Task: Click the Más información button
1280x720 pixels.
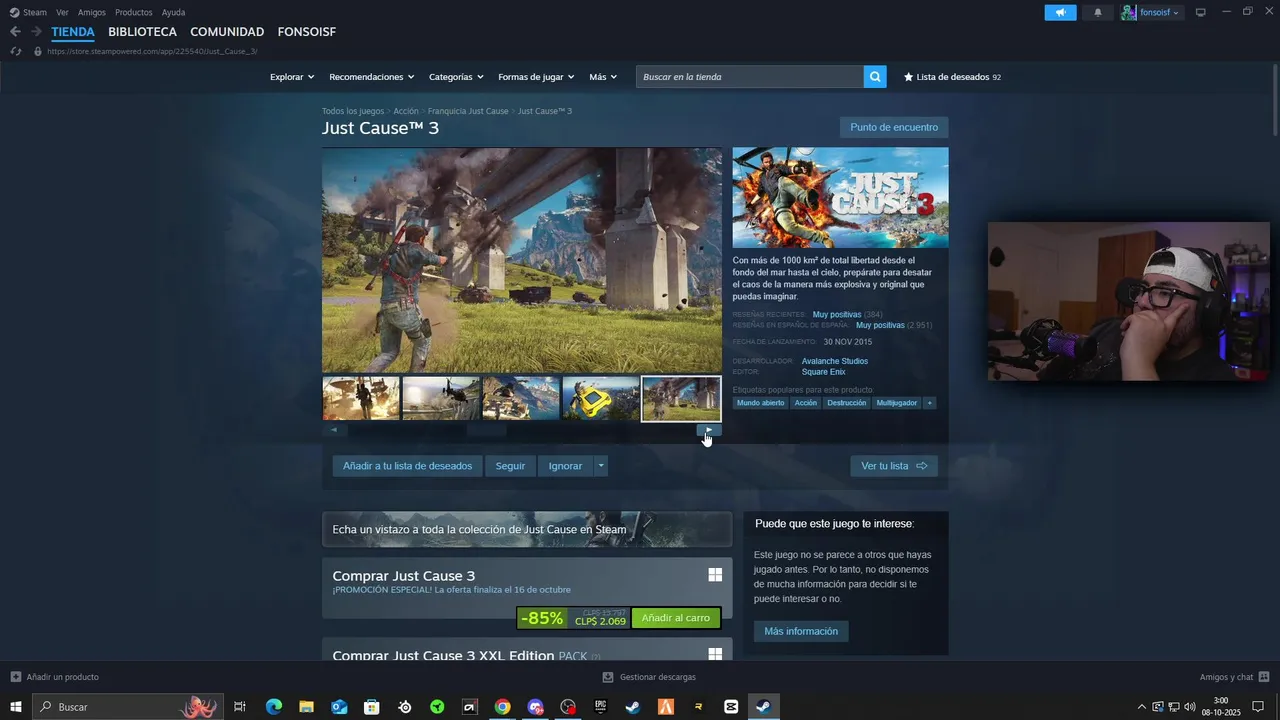Action: coord(801,631)
